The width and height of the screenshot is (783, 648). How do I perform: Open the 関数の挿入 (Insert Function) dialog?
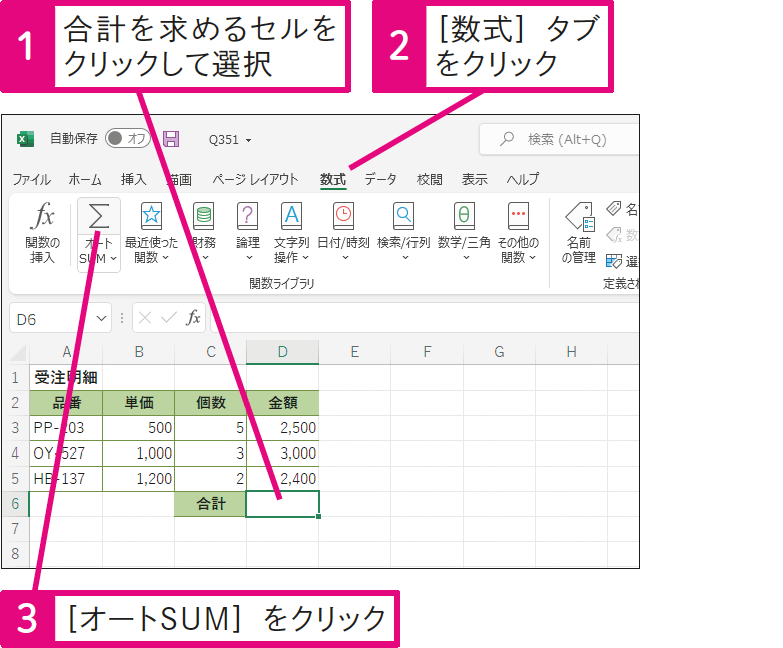(42, 233)
